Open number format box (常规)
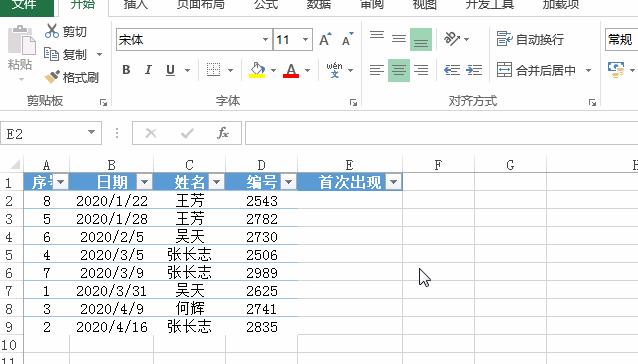Viewport: 638px width, 364px height. 621,39
